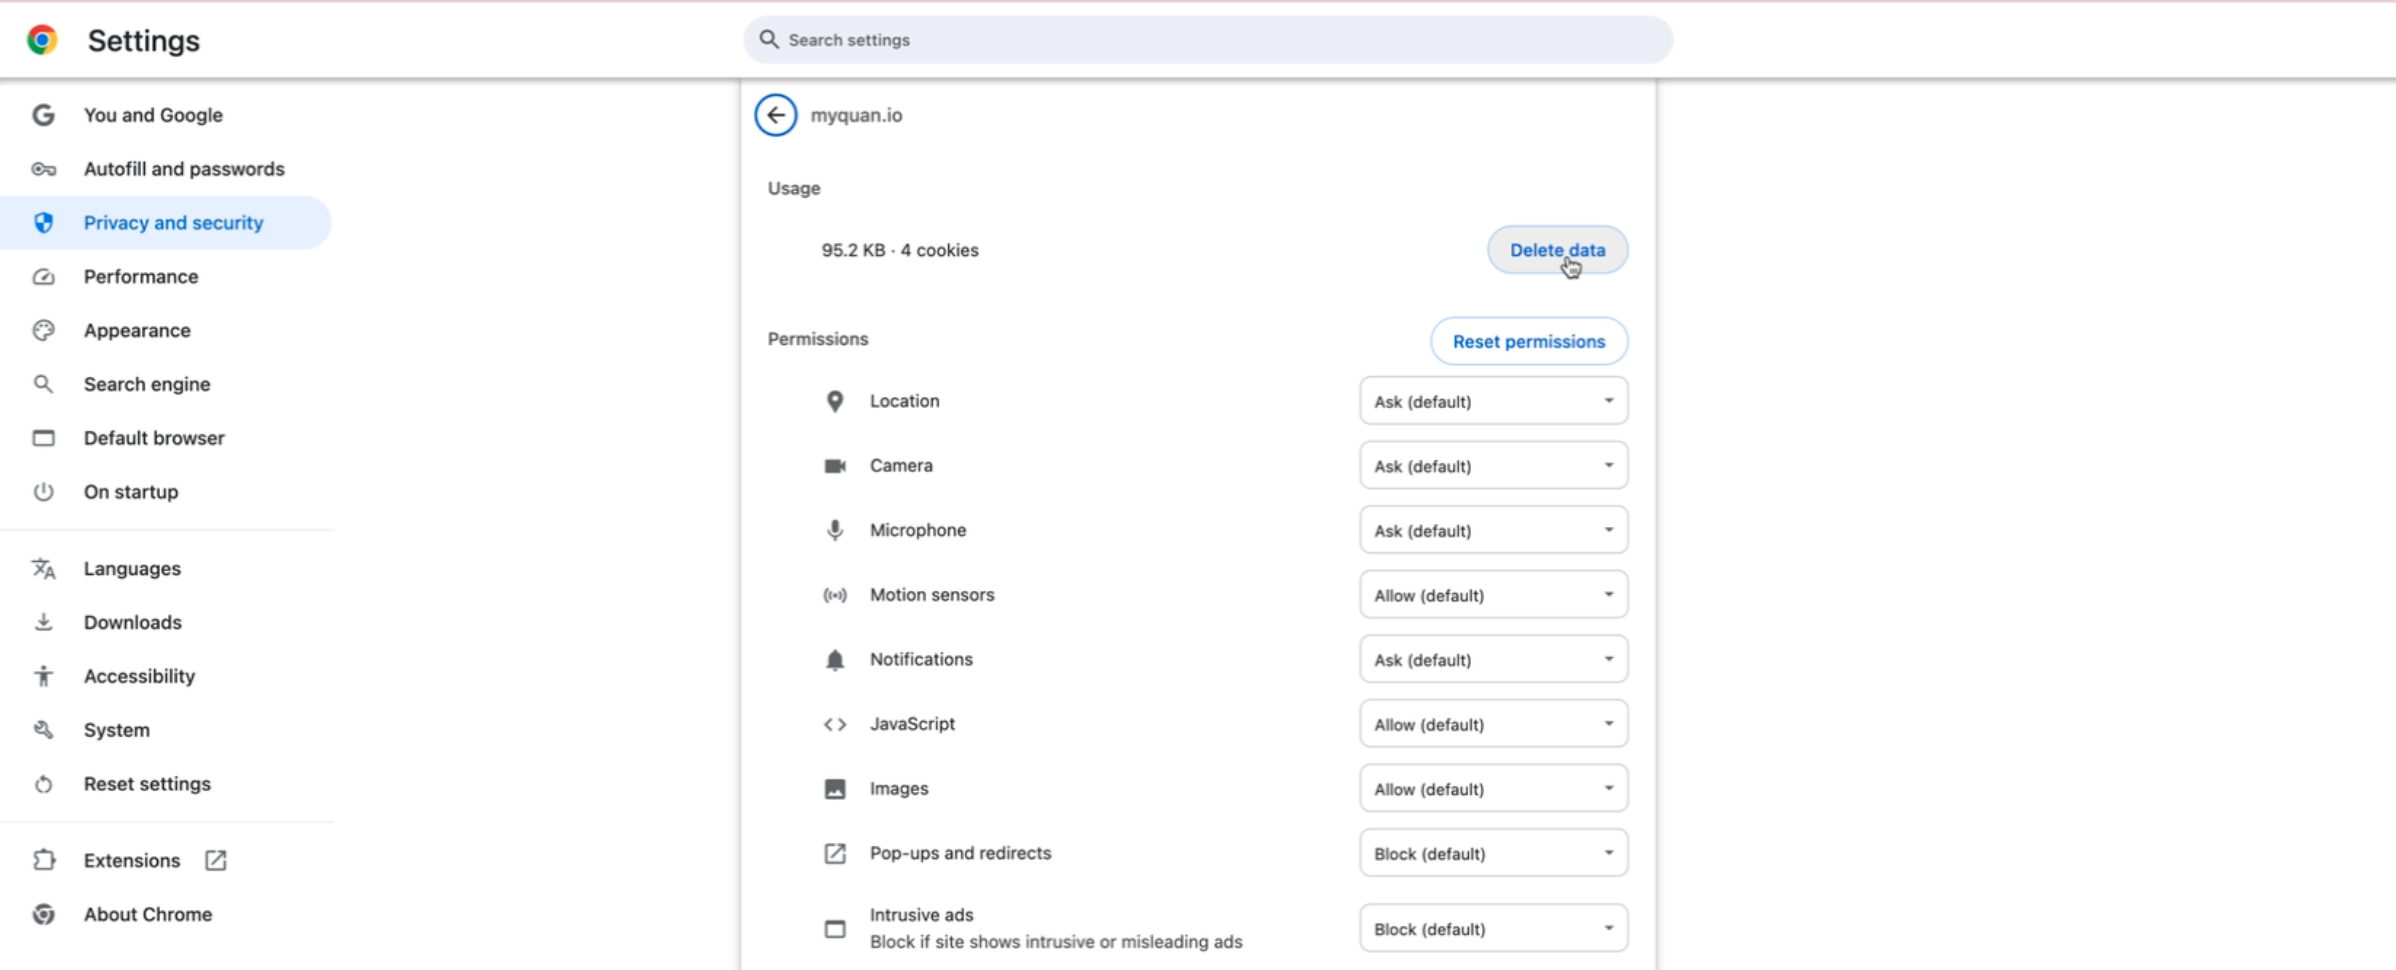The width and height of the screenshot is (2396, 970).
Task: Click the Reset permissions button
Action: pyautogui.click(x=1528, y=342)
